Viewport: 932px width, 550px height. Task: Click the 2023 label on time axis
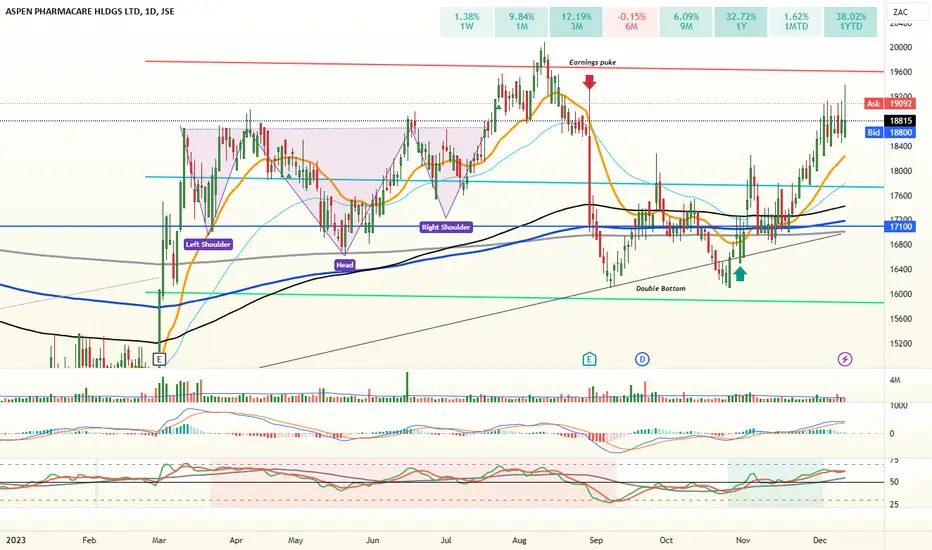(x=15, y=540)
